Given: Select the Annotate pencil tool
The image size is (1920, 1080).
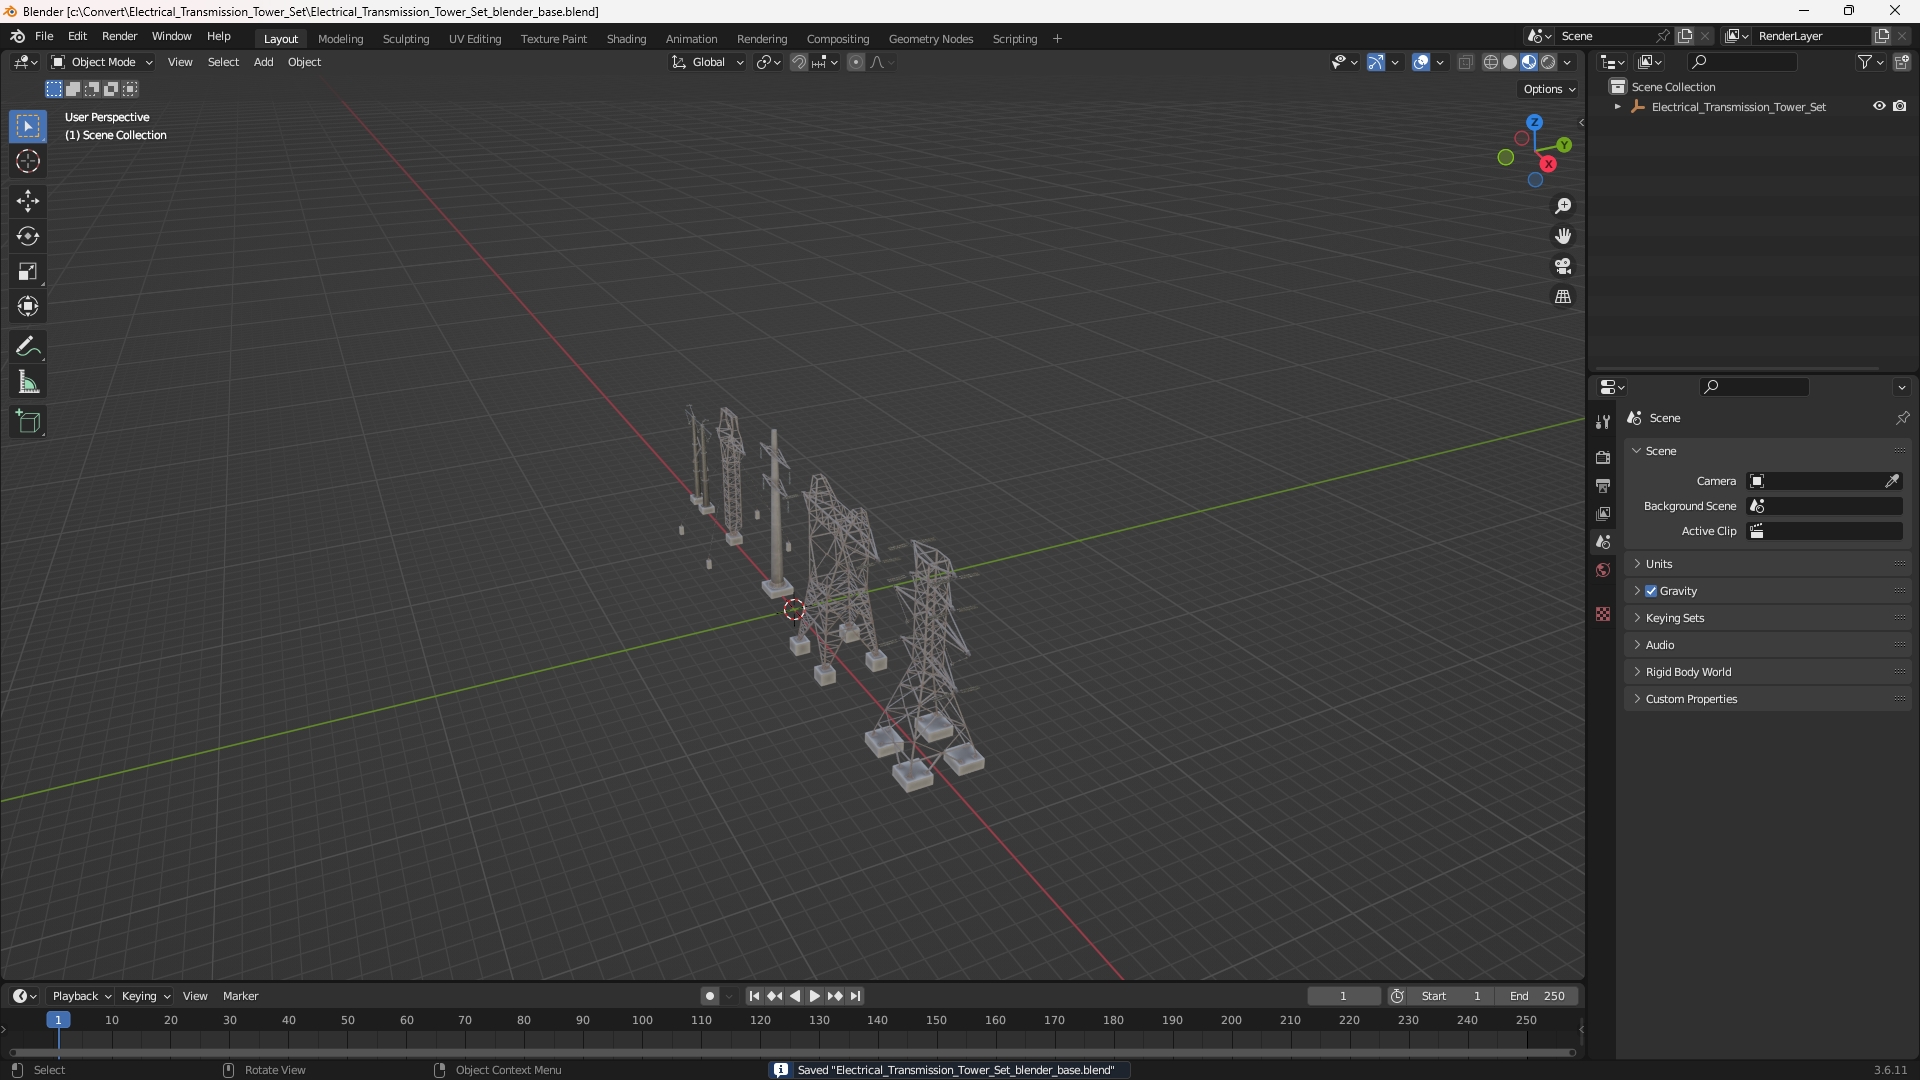Looking at the screenshot, I should [28, 347].
